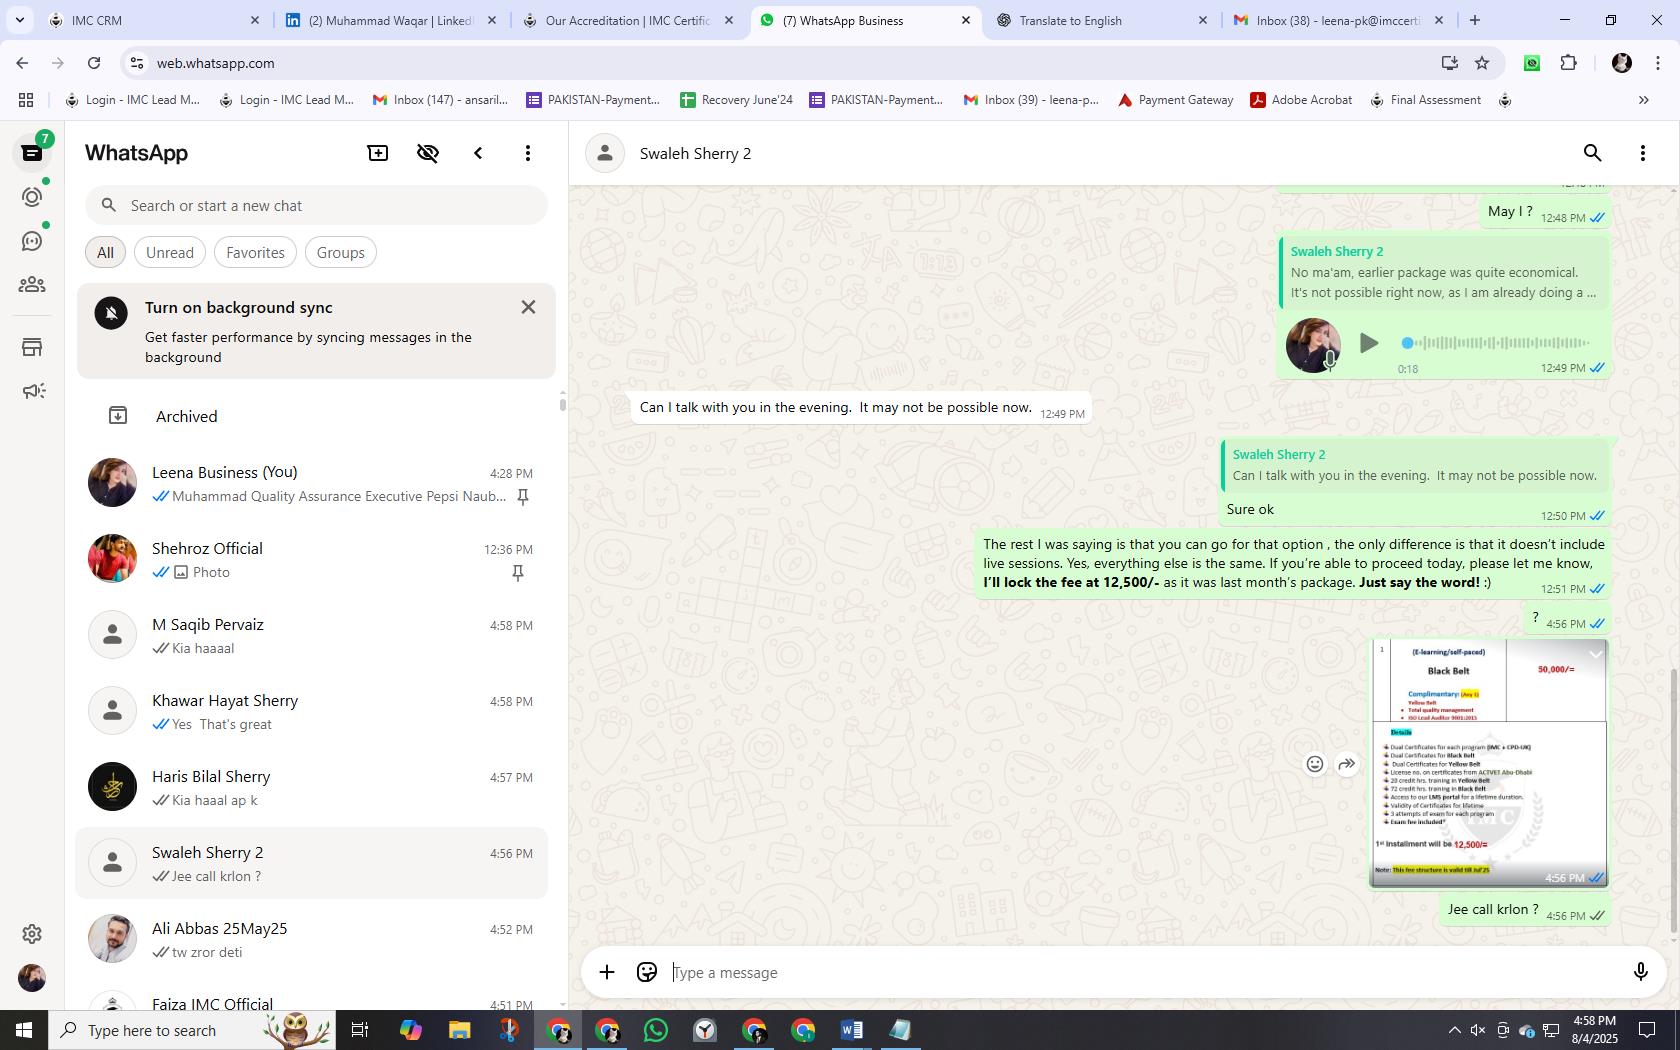The image size is (1680, 1050).
Task: Toggle pin icon on Shehroz Official chat
Action: (x=518, y=573)
